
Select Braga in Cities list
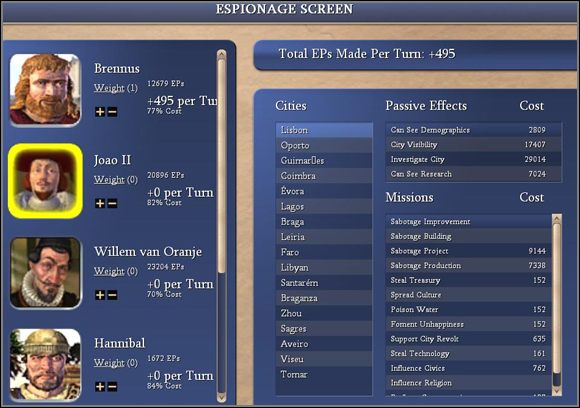click(324, 222)
